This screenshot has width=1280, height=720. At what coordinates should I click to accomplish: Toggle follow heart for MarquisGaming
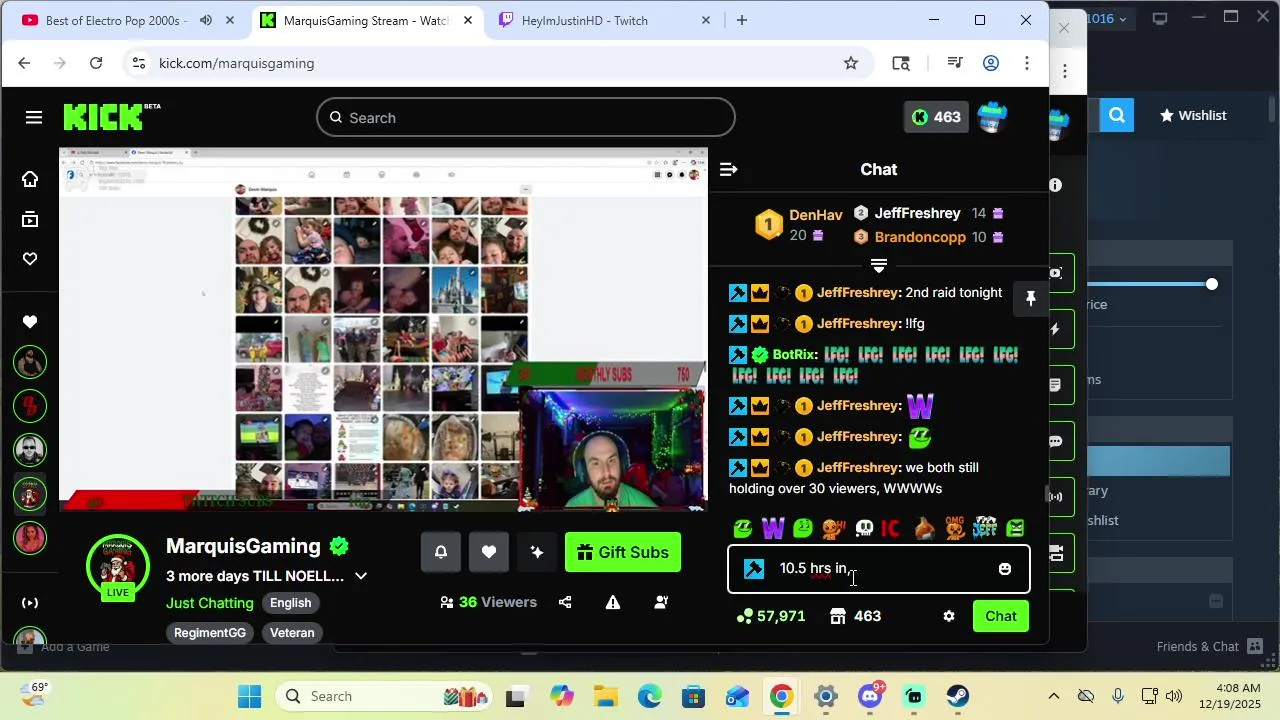click(x=489, y=552)
